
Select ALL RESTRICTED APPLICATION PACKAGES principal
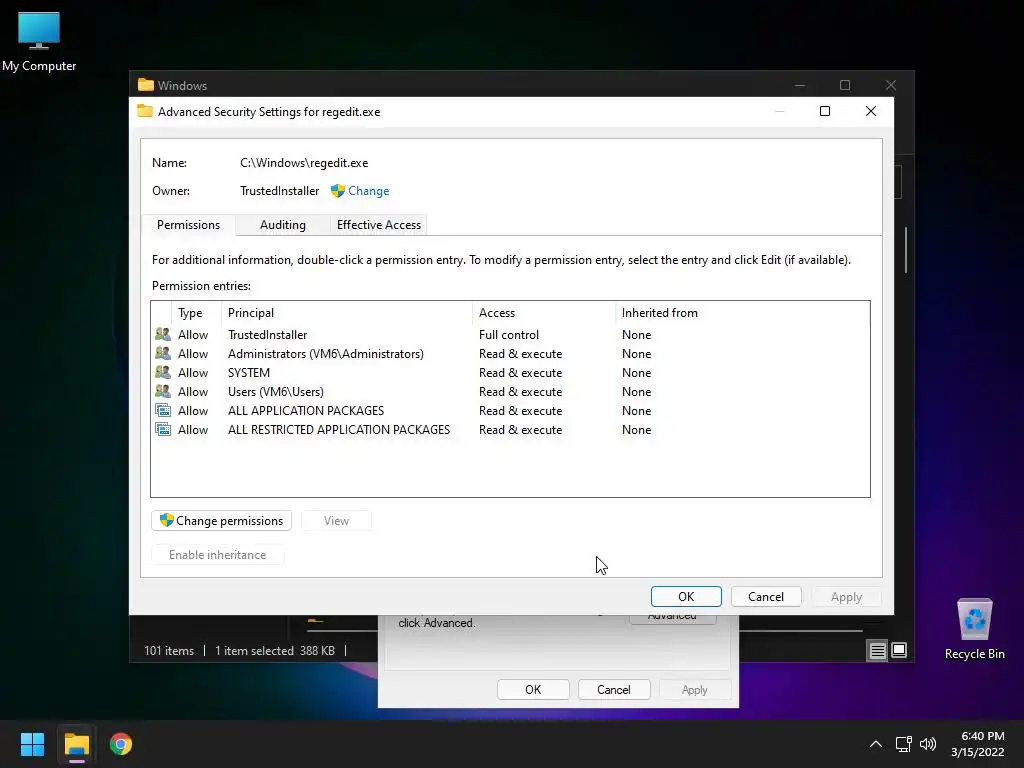338,429
